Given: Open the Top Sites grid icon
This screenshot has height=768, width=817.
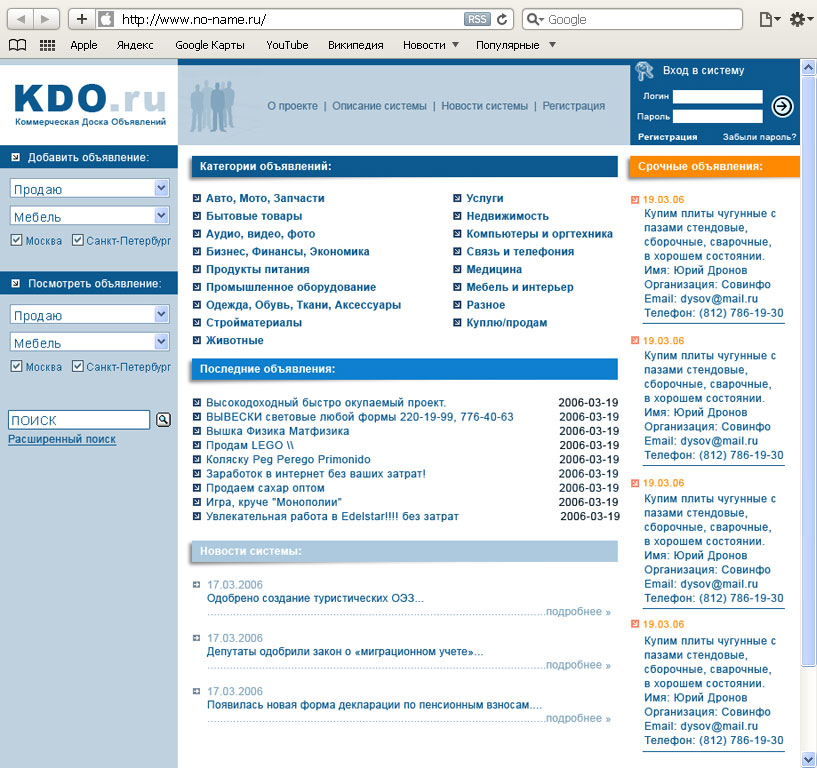Looking at the screenshot, I should pyautogui.click(x=47, y=45).
